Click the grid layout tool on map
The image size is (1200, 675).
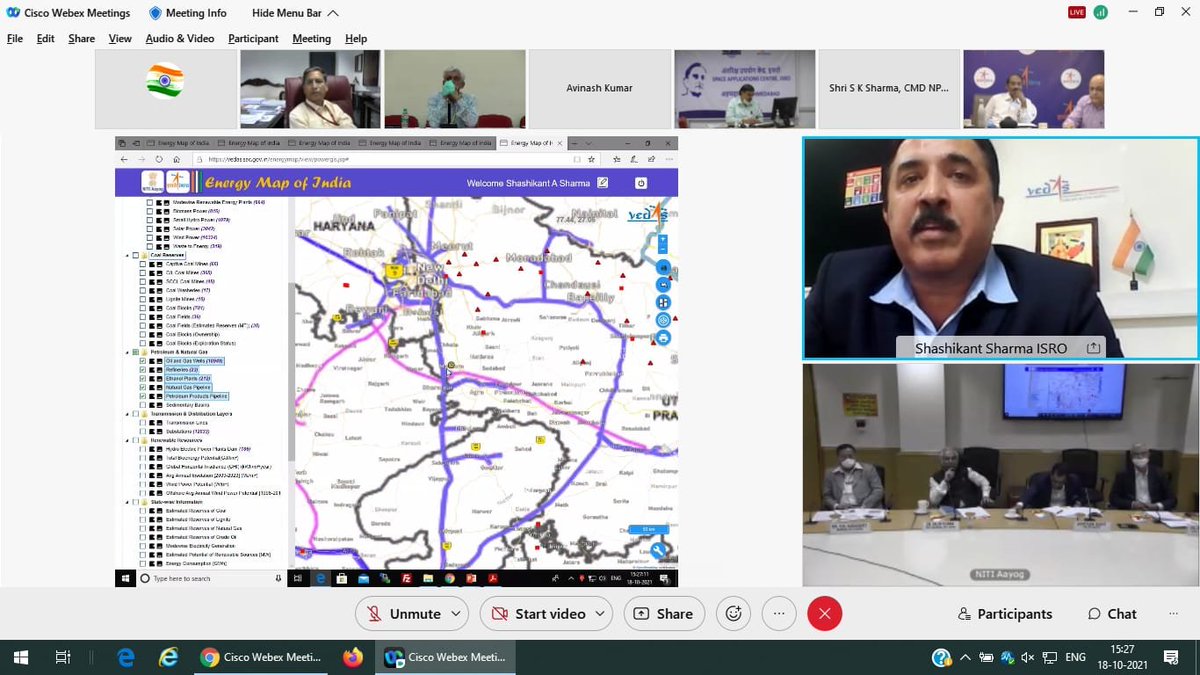[663, 303]
